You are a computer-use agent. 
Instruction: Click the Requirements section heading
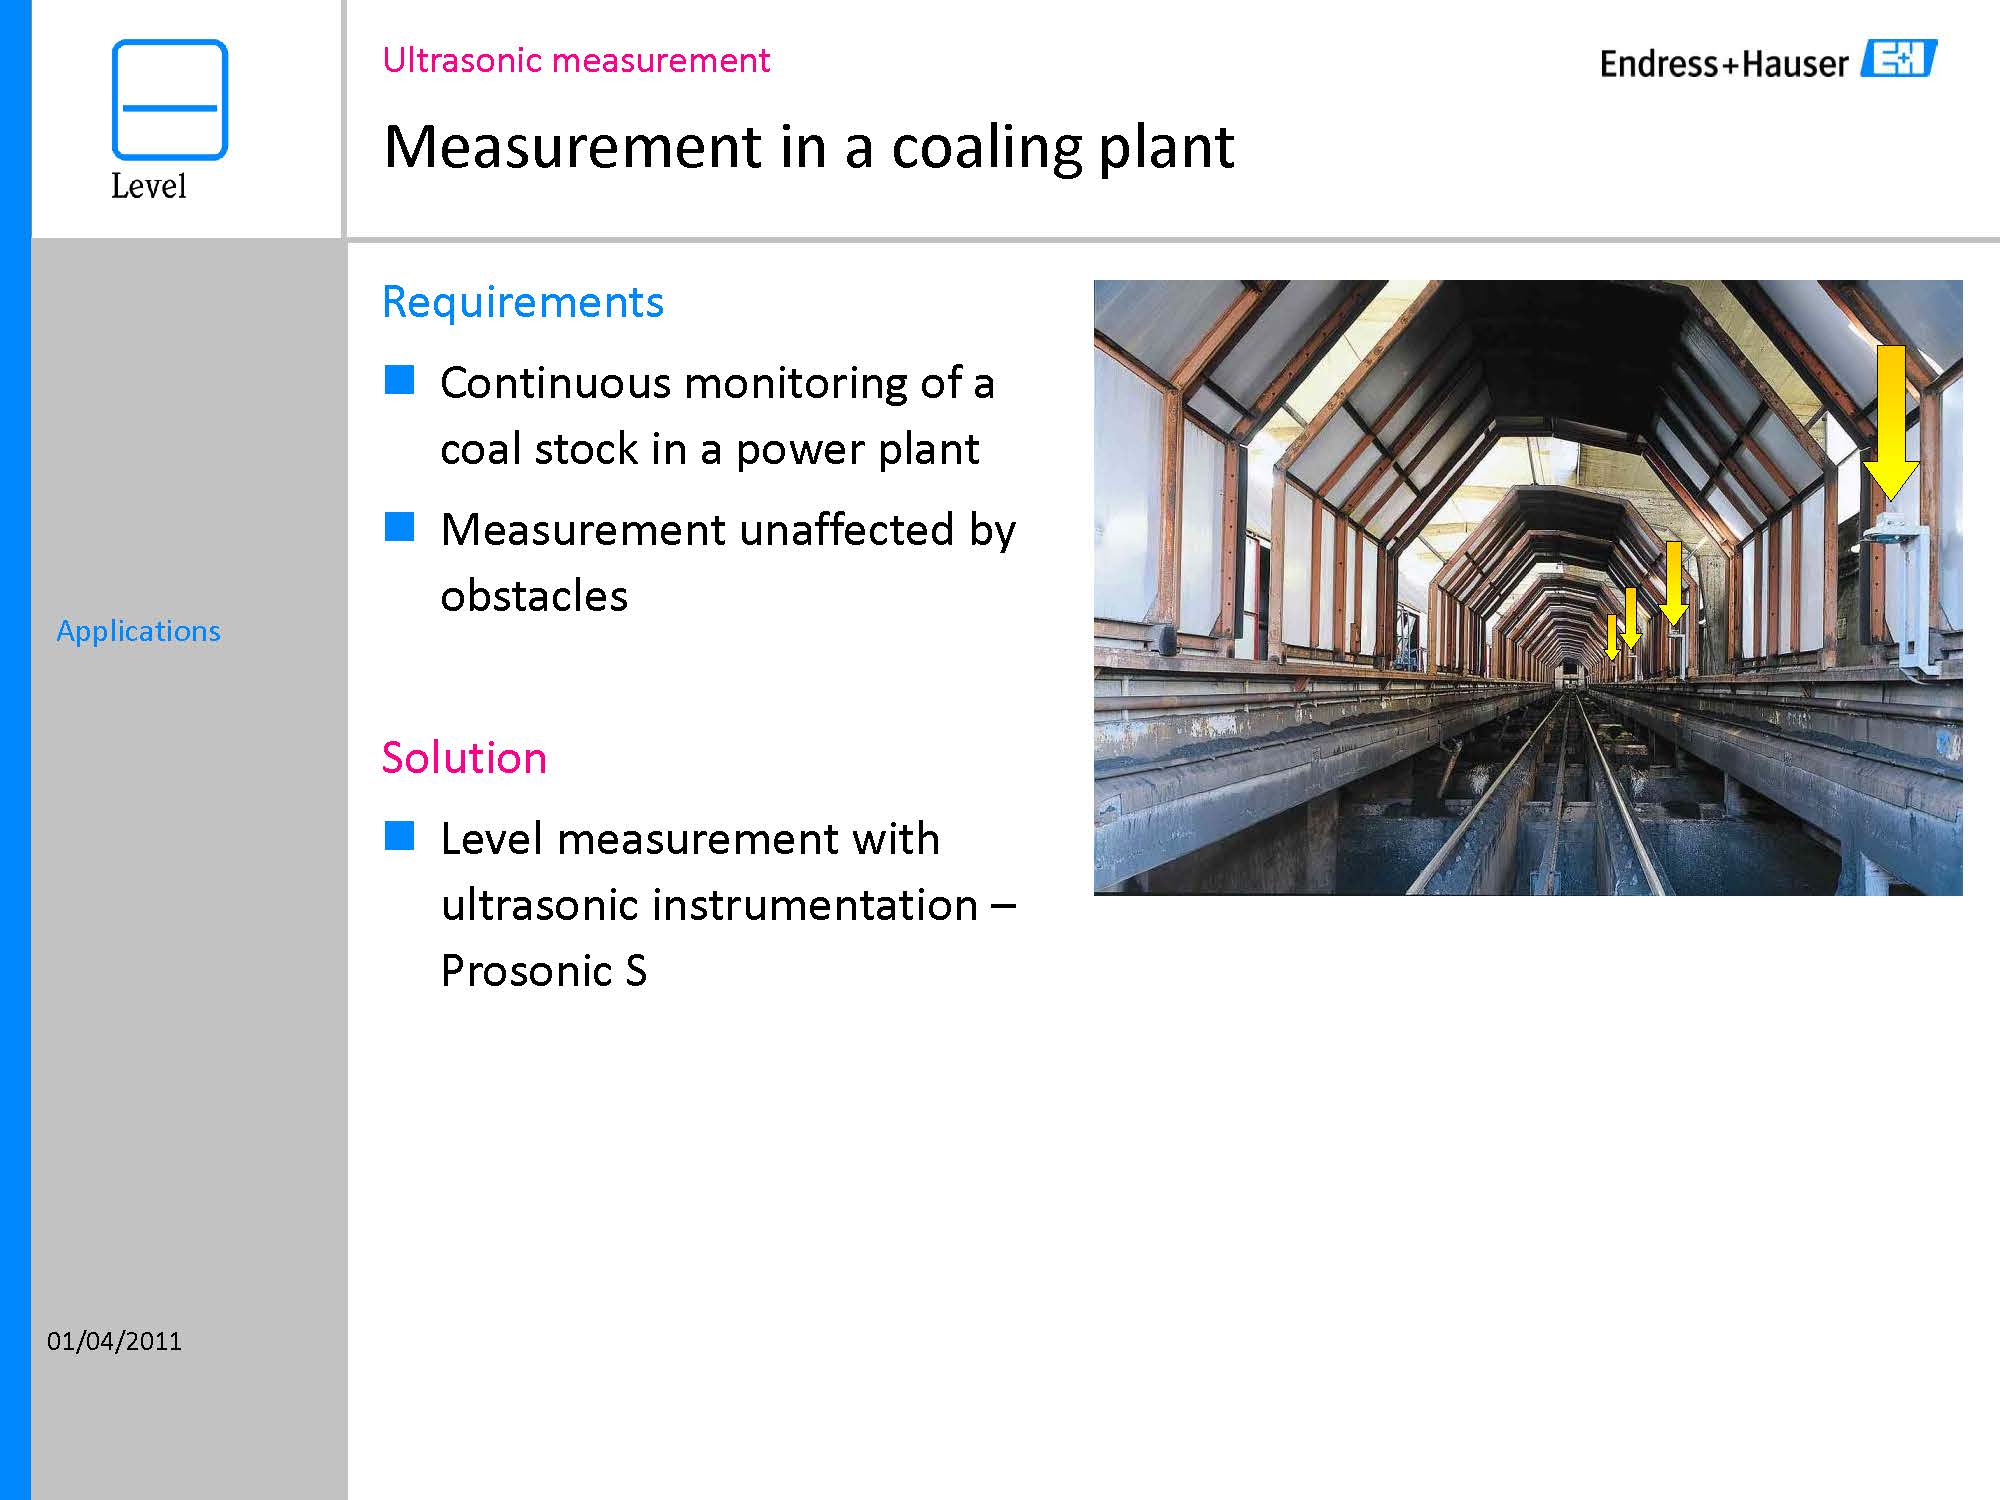point(523,302)
